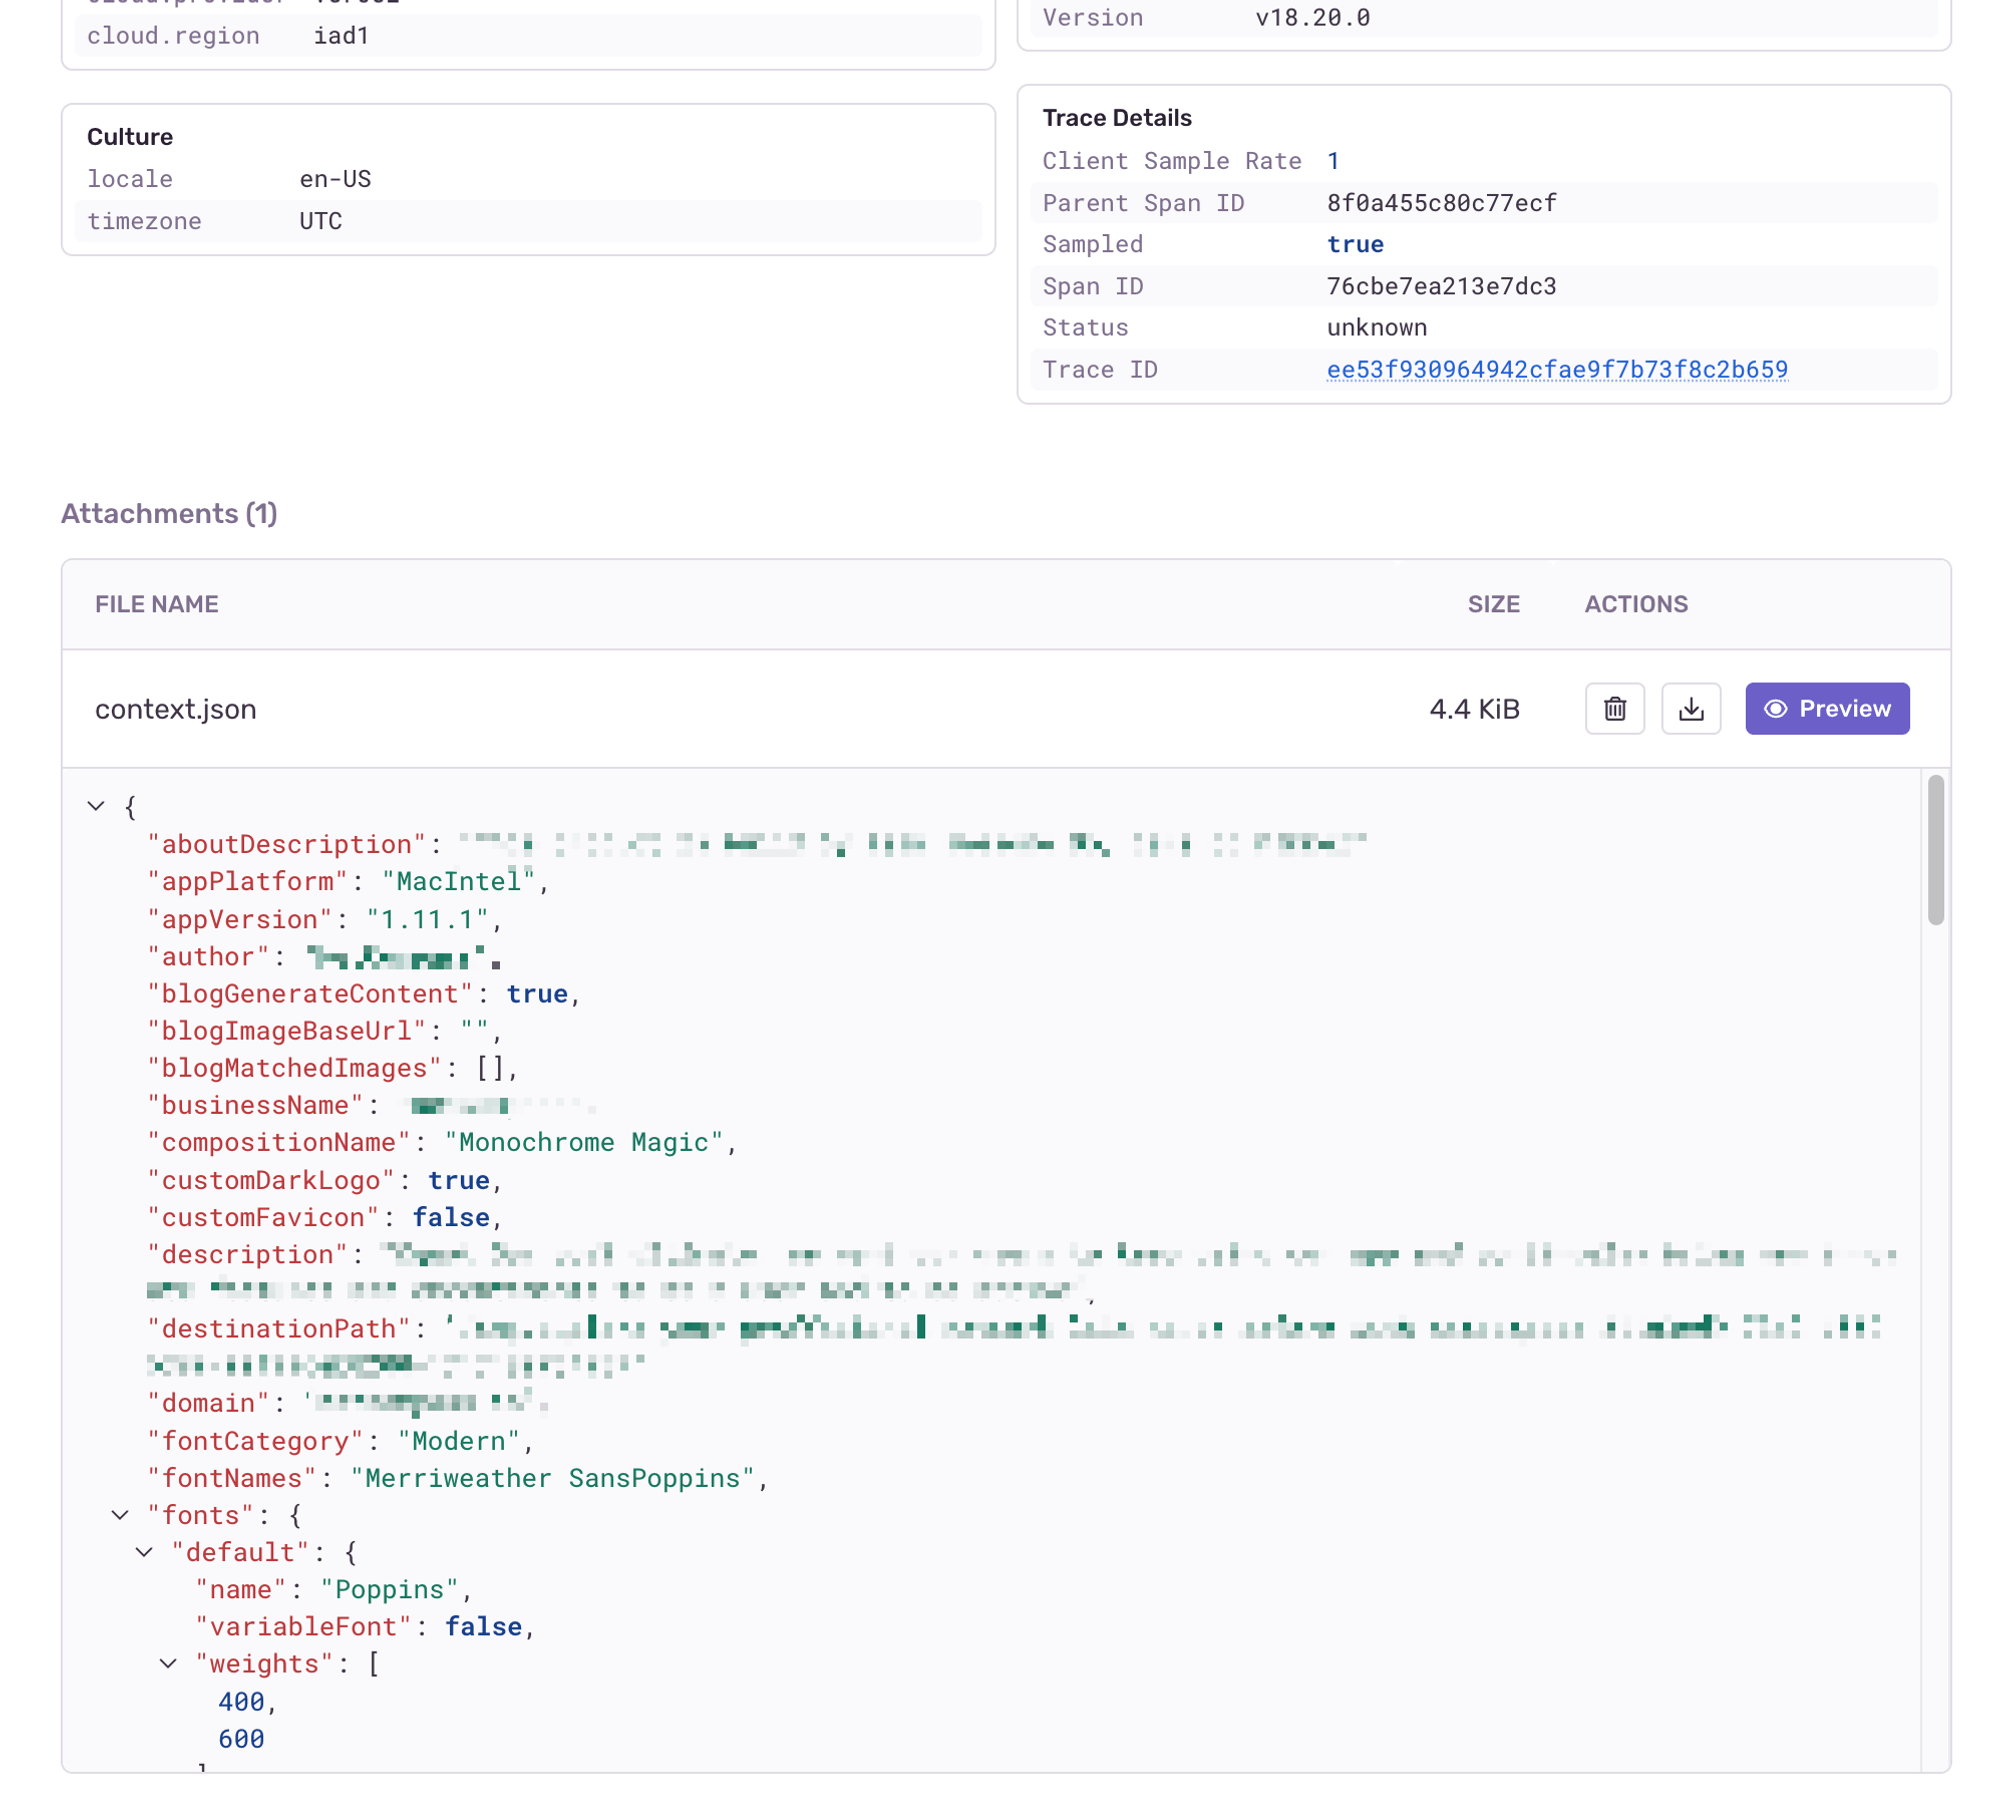Click the FILE NAME column header
The width and height of the screenshot is (2000, 1805).
click(157, 604)
